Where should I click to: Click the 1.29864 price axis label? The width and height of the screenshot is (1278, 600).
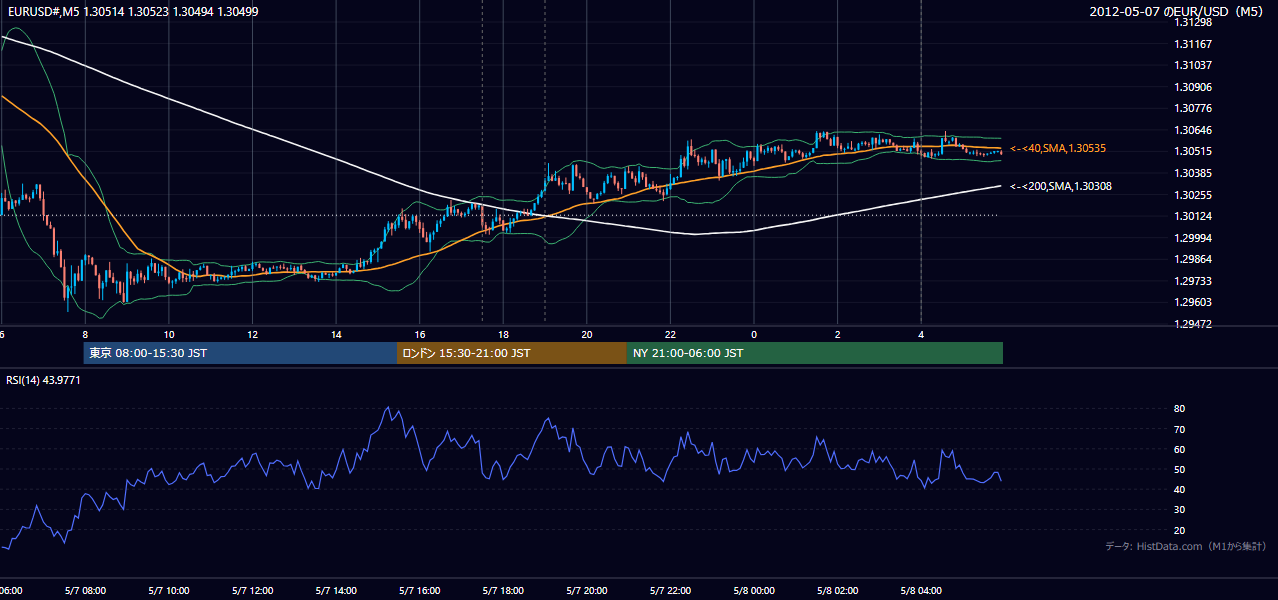(x=1194, y=260)
